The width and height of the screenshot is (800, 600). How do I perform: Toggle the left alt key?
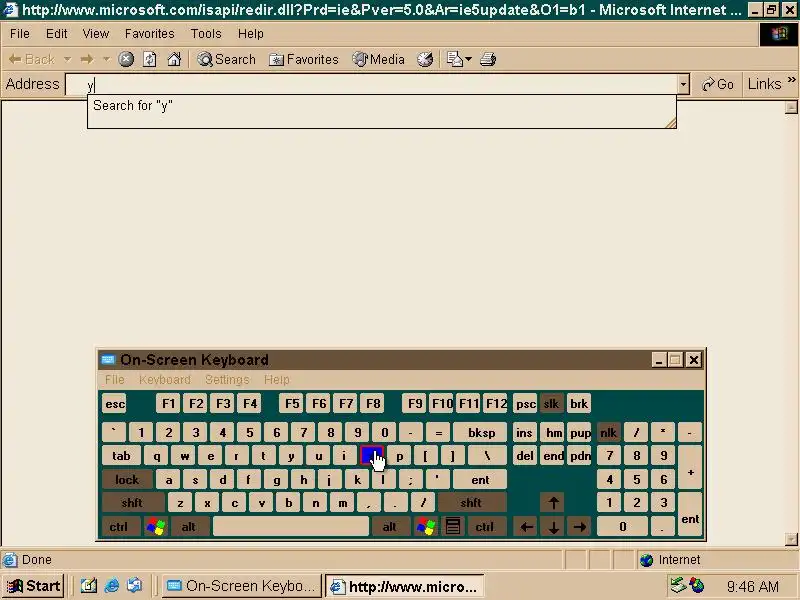[x=189, y=527]
